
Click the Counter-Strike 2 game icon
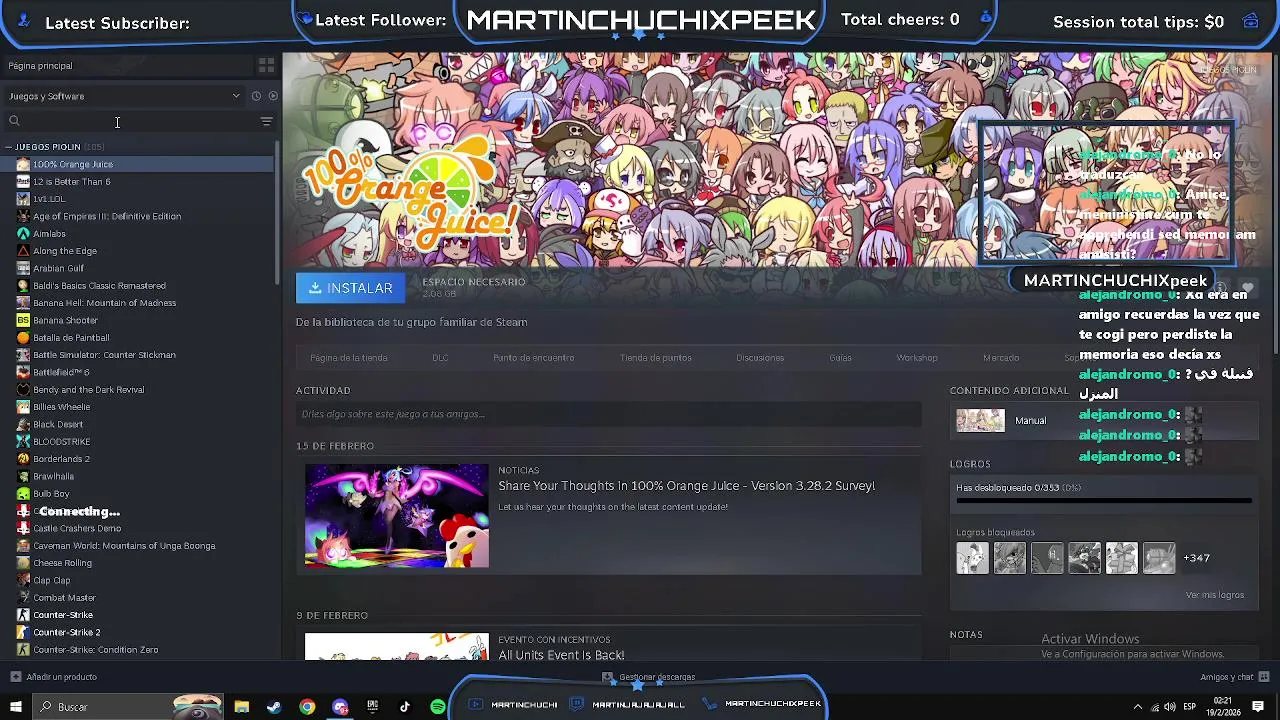pyautogui.click(x=23, y=632)
